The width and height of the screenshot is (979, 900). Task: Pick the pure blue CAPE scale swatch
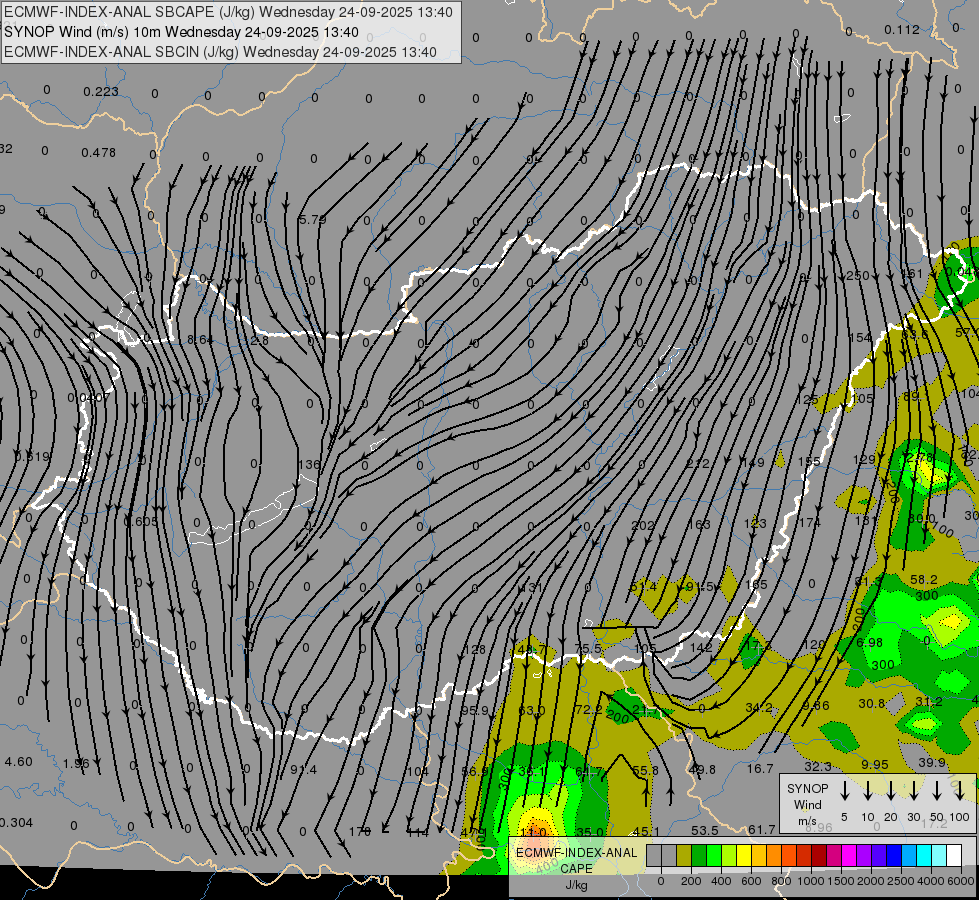tap(893, 855)
